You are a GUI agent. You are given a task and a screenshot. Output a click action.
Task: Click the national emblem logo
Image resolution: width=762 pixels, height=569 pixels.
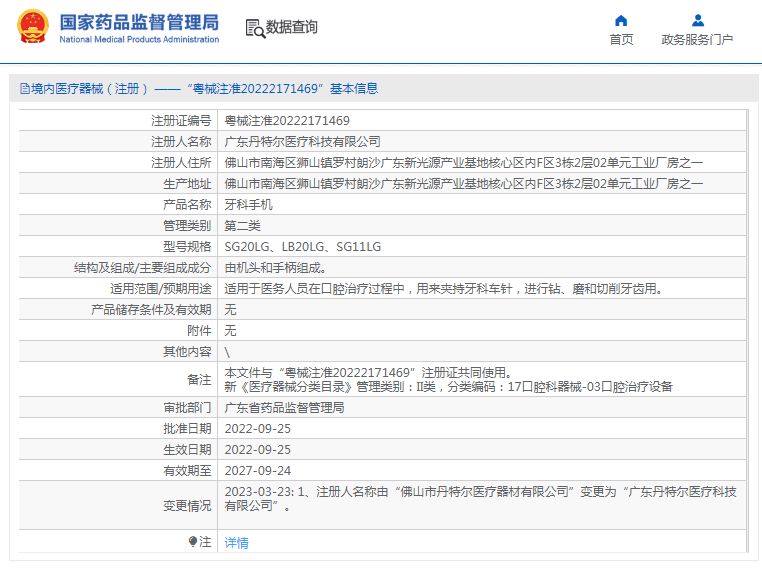(33, 27)
